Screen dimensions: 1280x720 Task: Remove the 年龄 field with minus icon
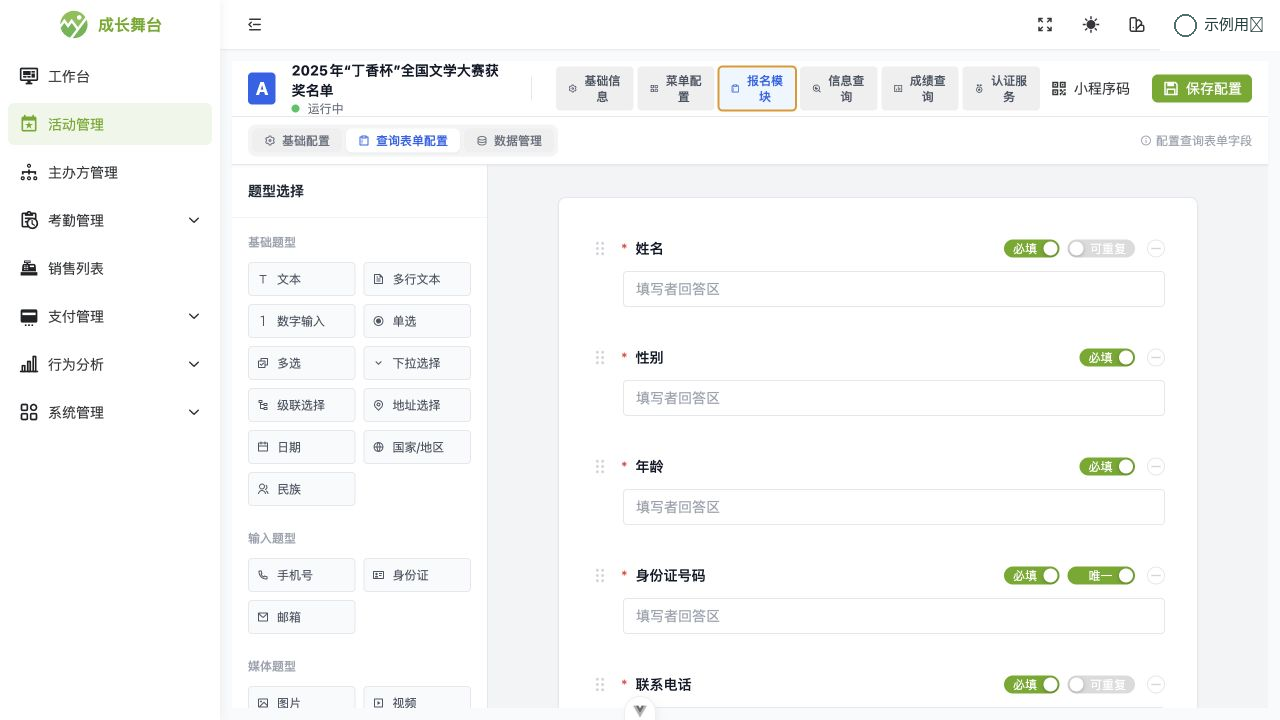pos(1156,467)
